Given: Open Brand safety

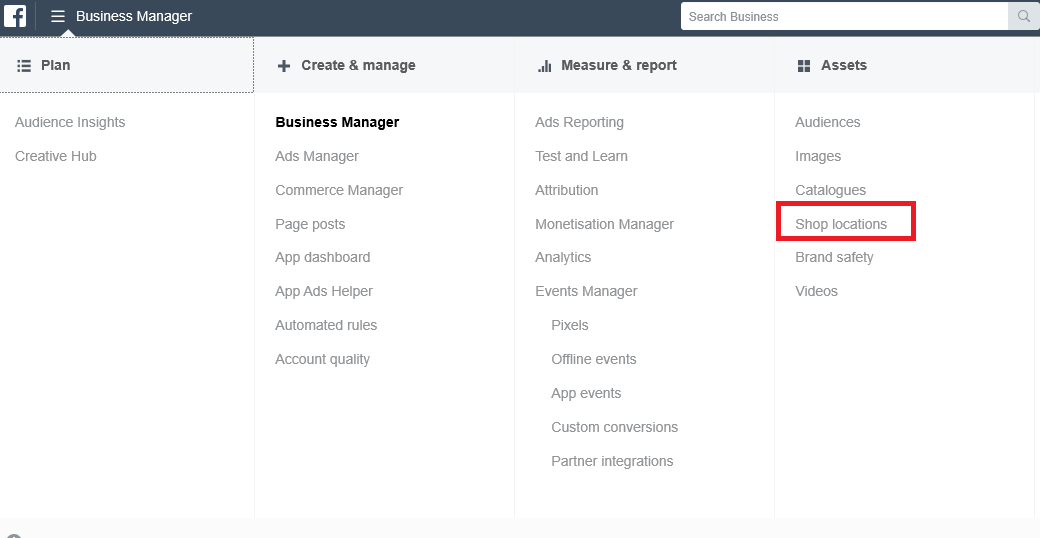Looking at the screenshot, I should 834,257.
